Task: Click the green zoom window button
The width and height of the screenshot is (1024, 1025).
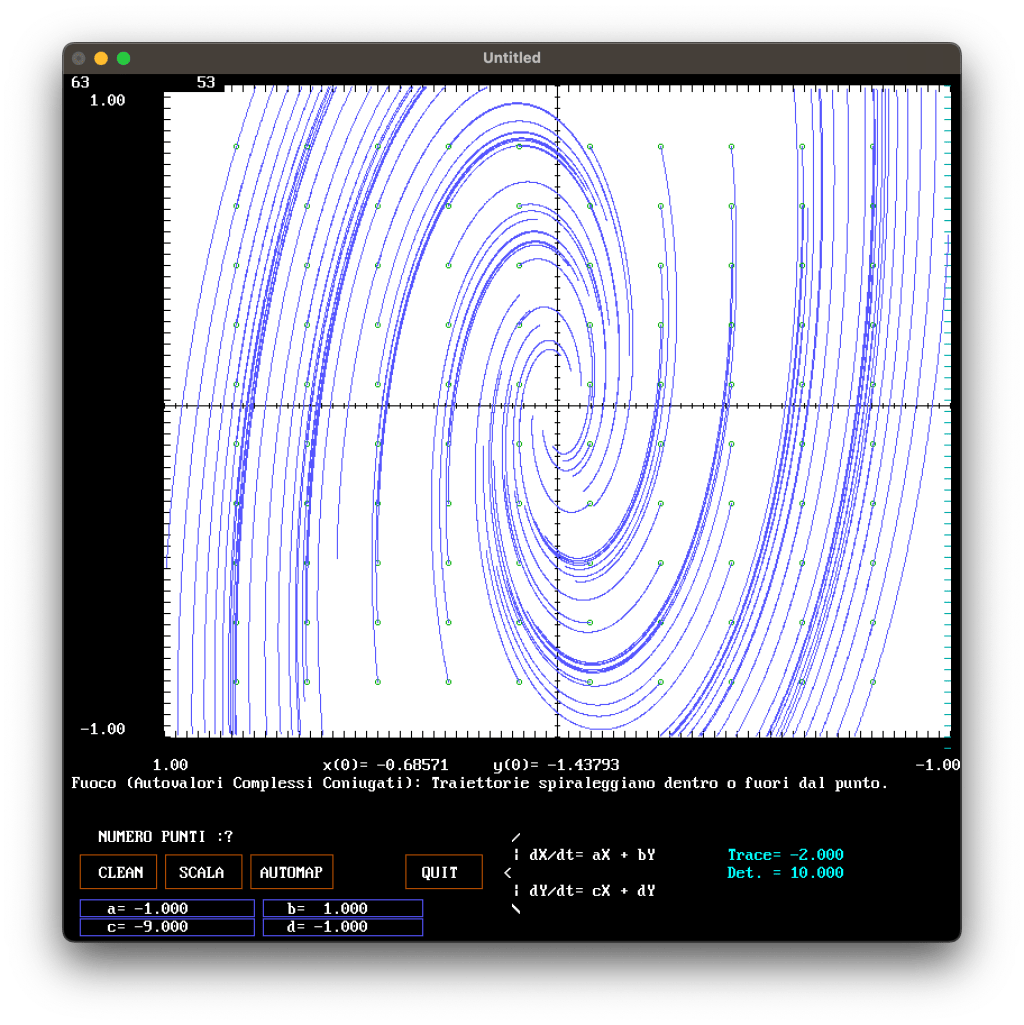Action: pos(123,58)
